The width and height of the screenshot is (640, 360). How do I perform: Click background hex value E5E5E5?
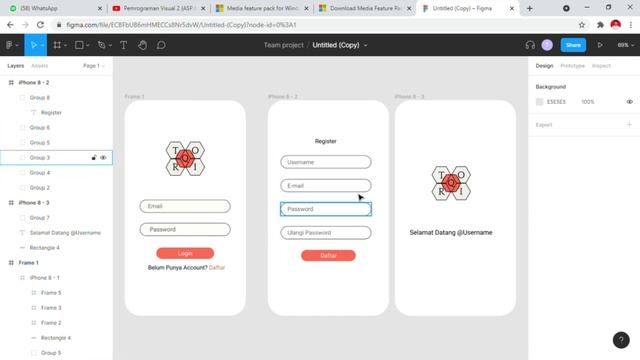(556, 102)
